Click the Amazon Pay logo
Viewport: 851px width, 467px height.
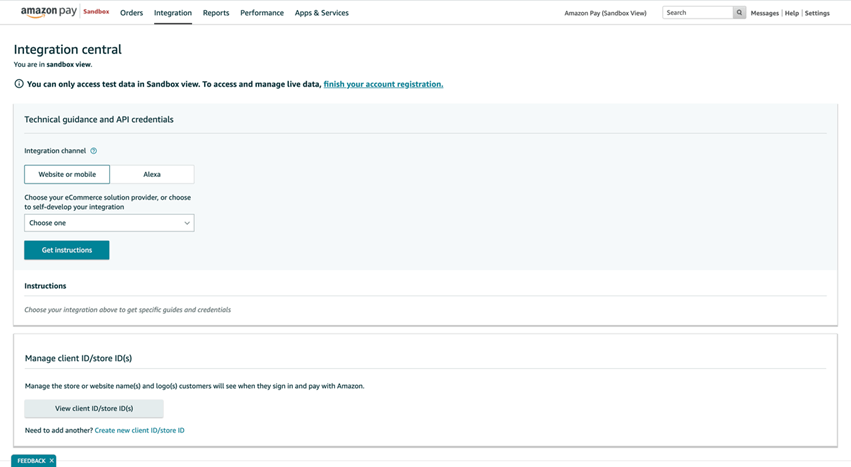tap(48, 12)
